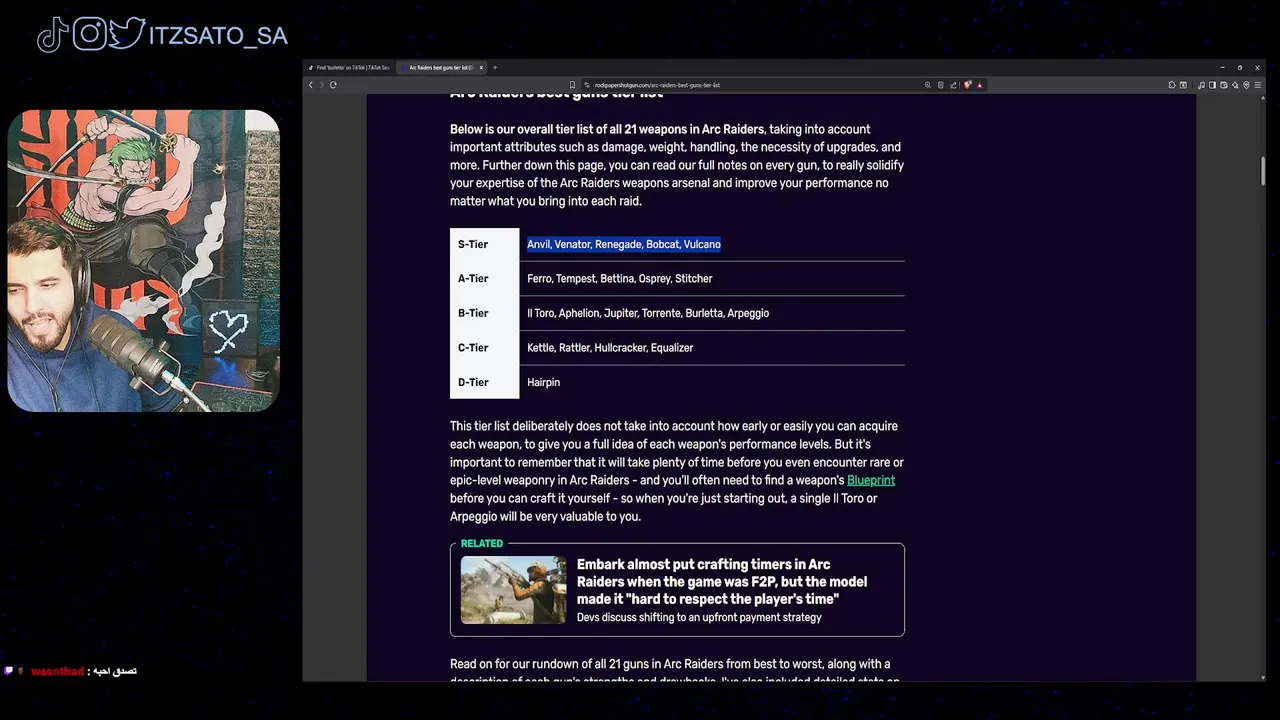Close the Arc Raiders best guns tab
This screenshot has height=720, width=1280.
[x=481, y=68]
